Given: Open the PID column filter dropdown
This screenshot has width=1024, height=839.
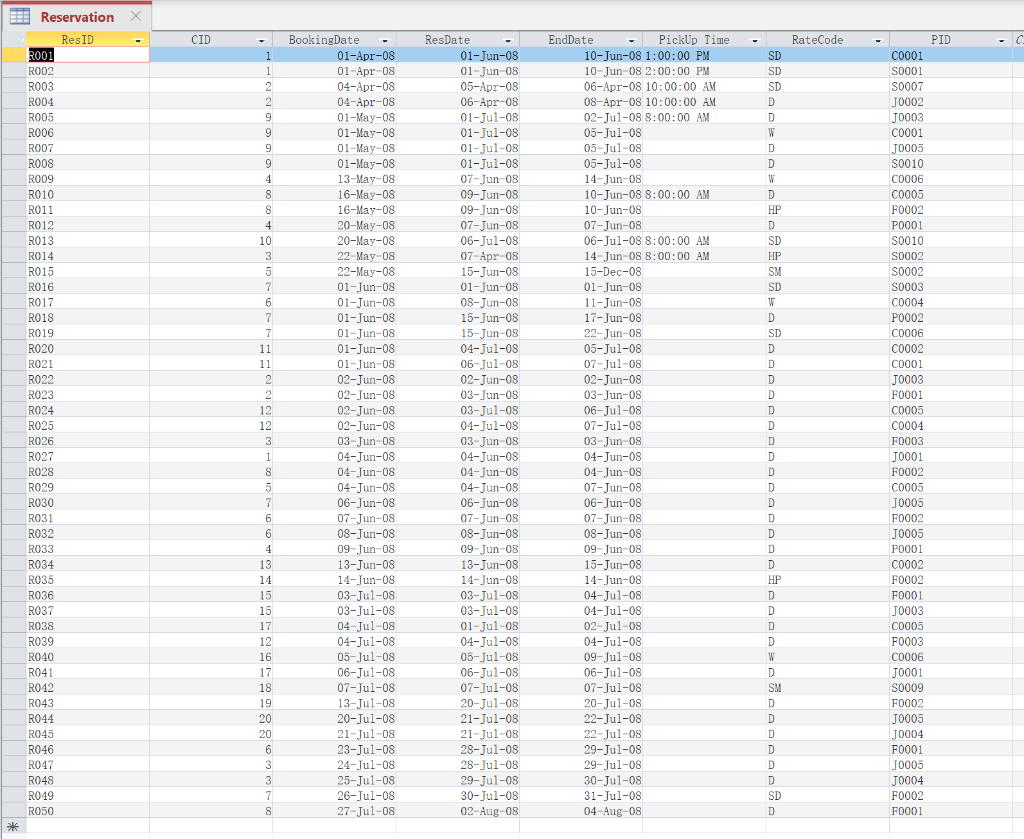Looking at the screenshot, I should (x=1002, y=40).
